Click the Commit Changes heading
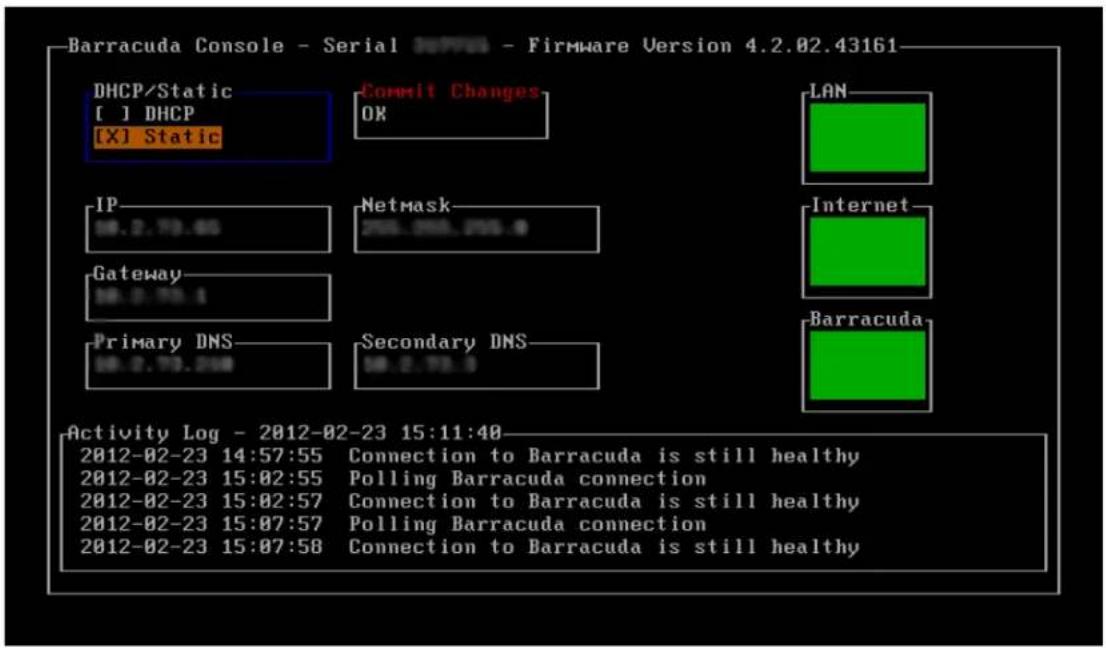 pos(450,92)
